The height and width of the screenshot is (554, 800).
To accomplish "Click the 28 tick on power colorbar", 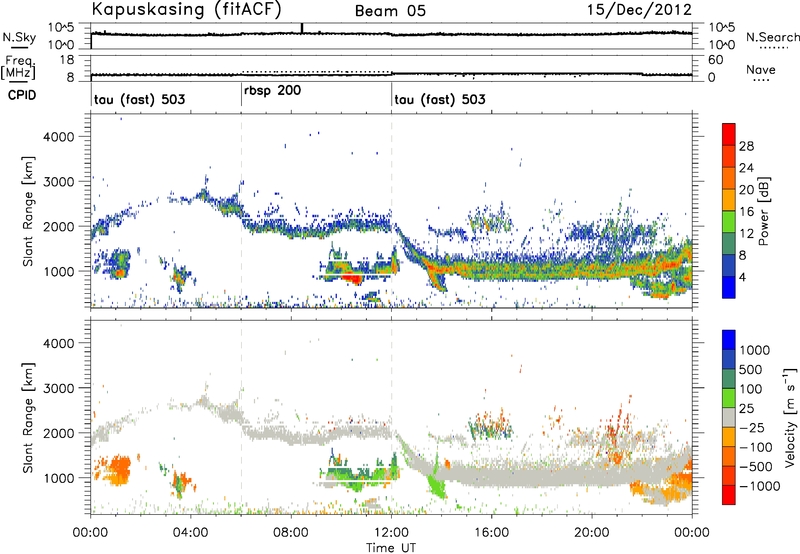I will point(746,146).
